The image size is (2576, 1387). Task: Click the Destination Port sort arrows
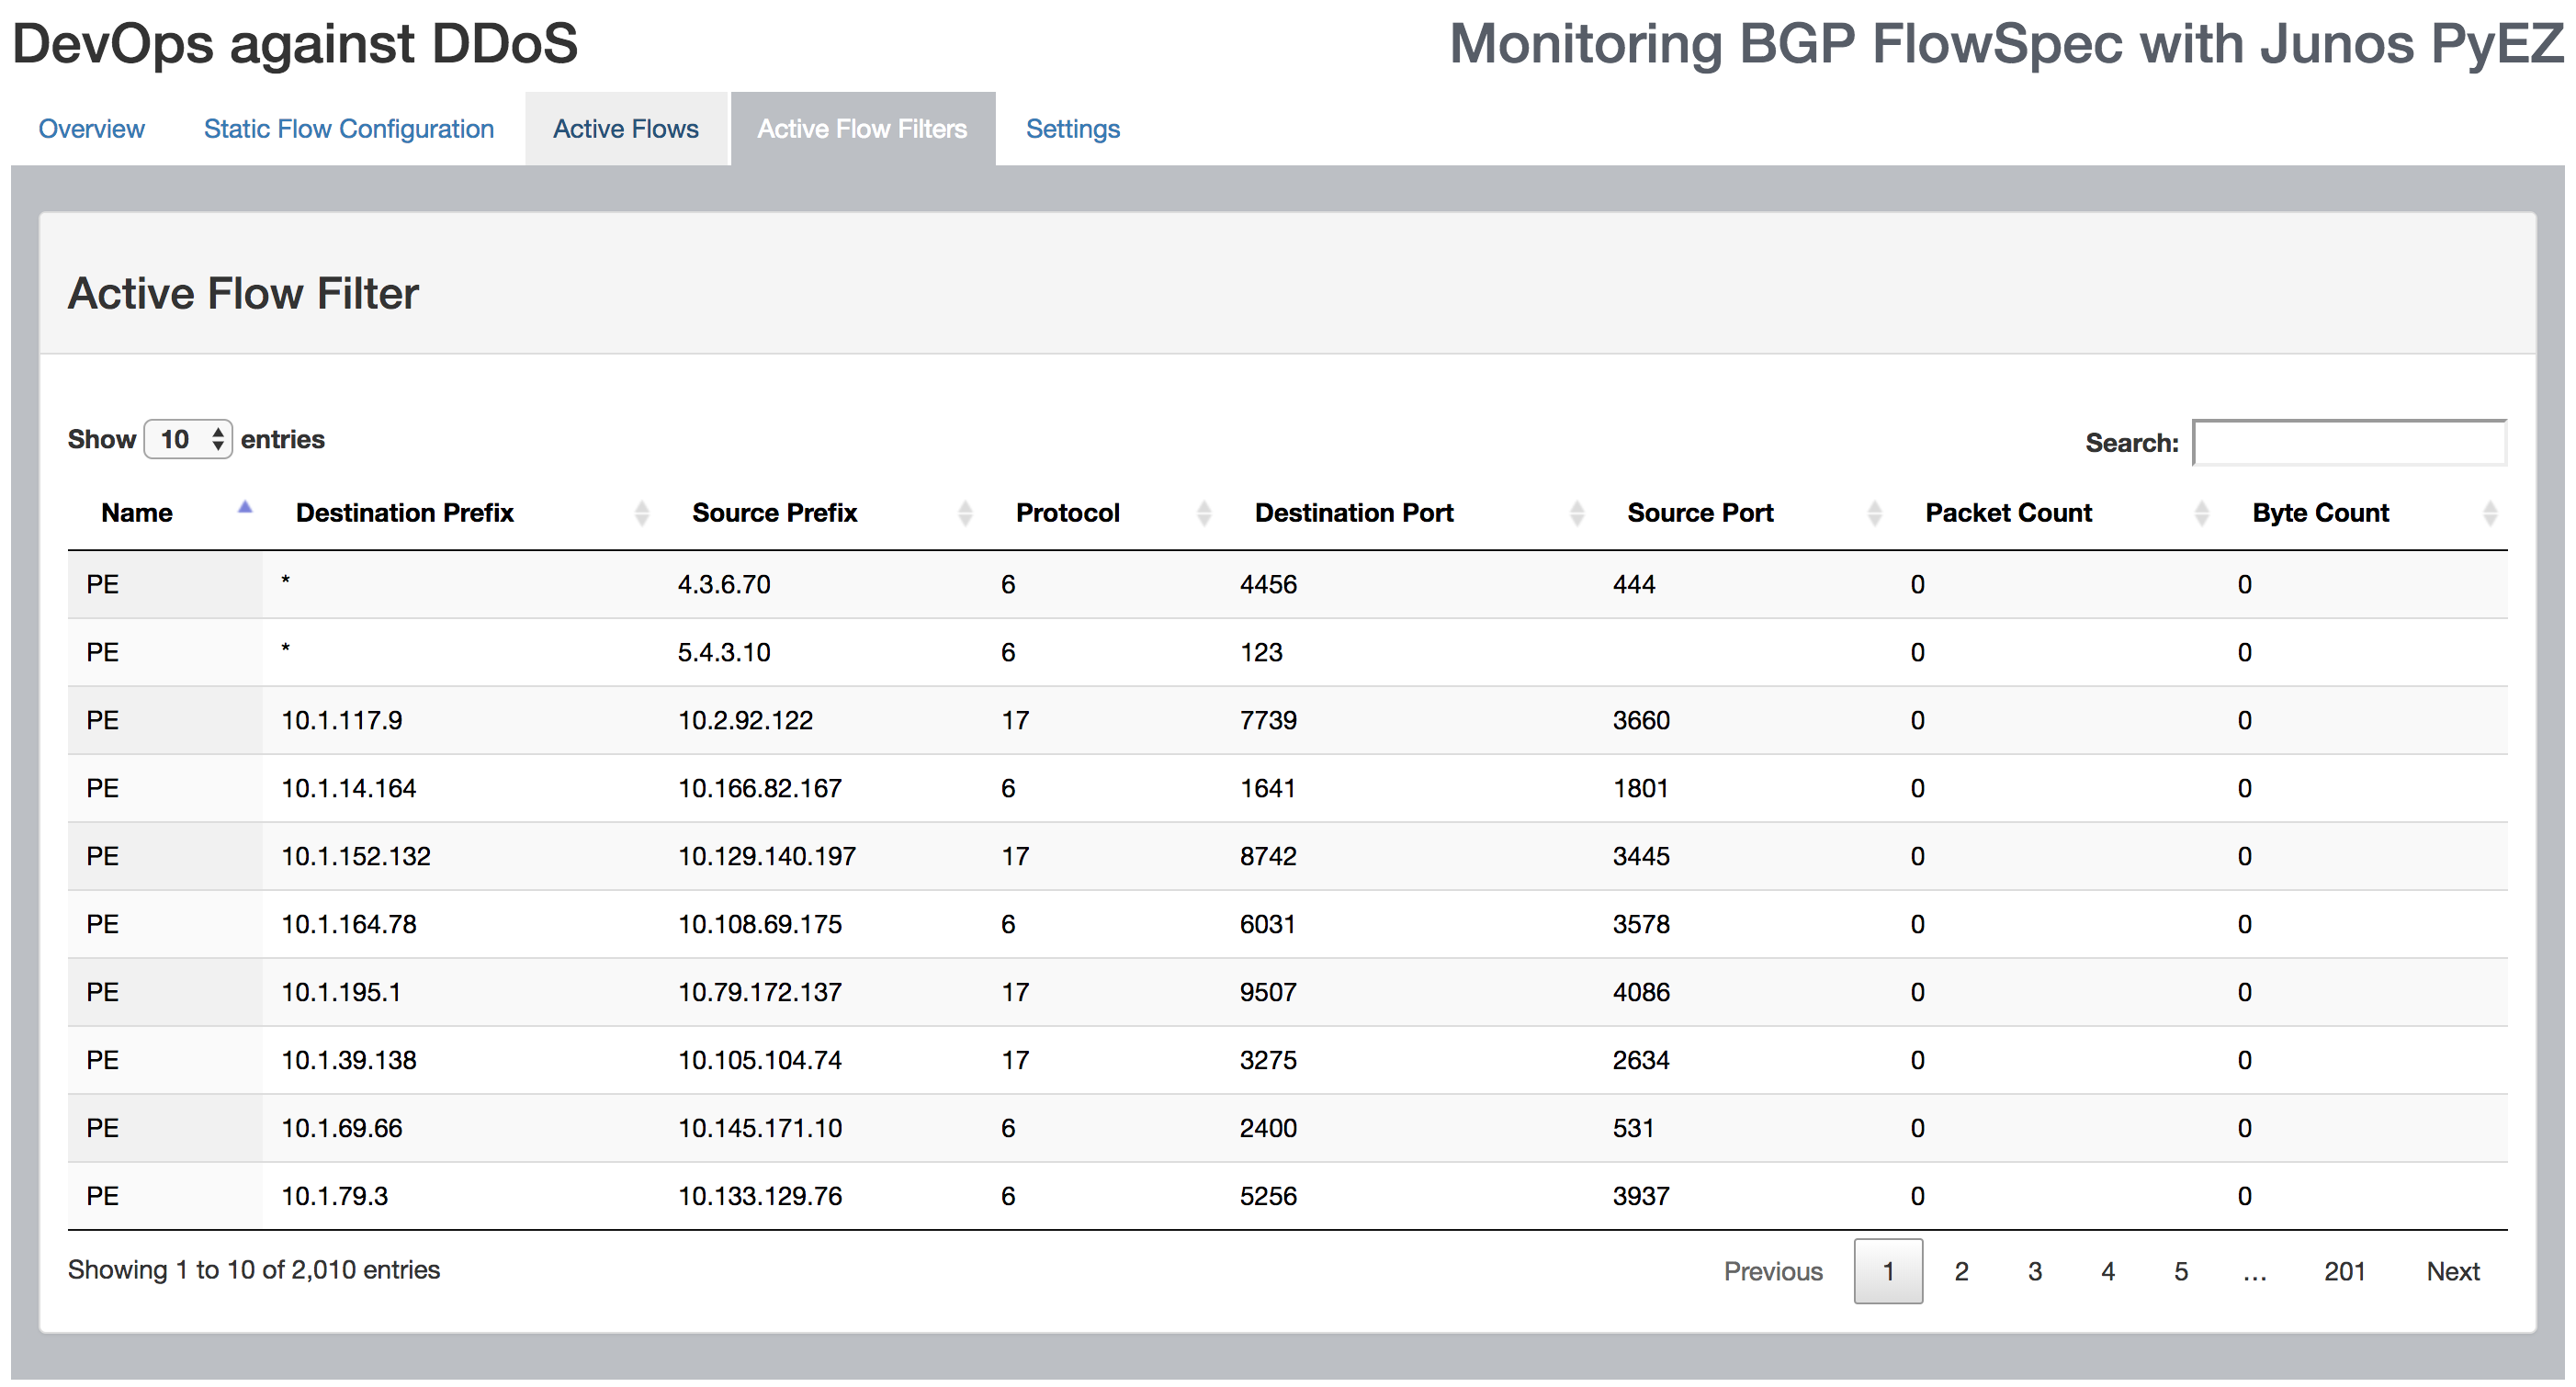(x=1576, y=513)
